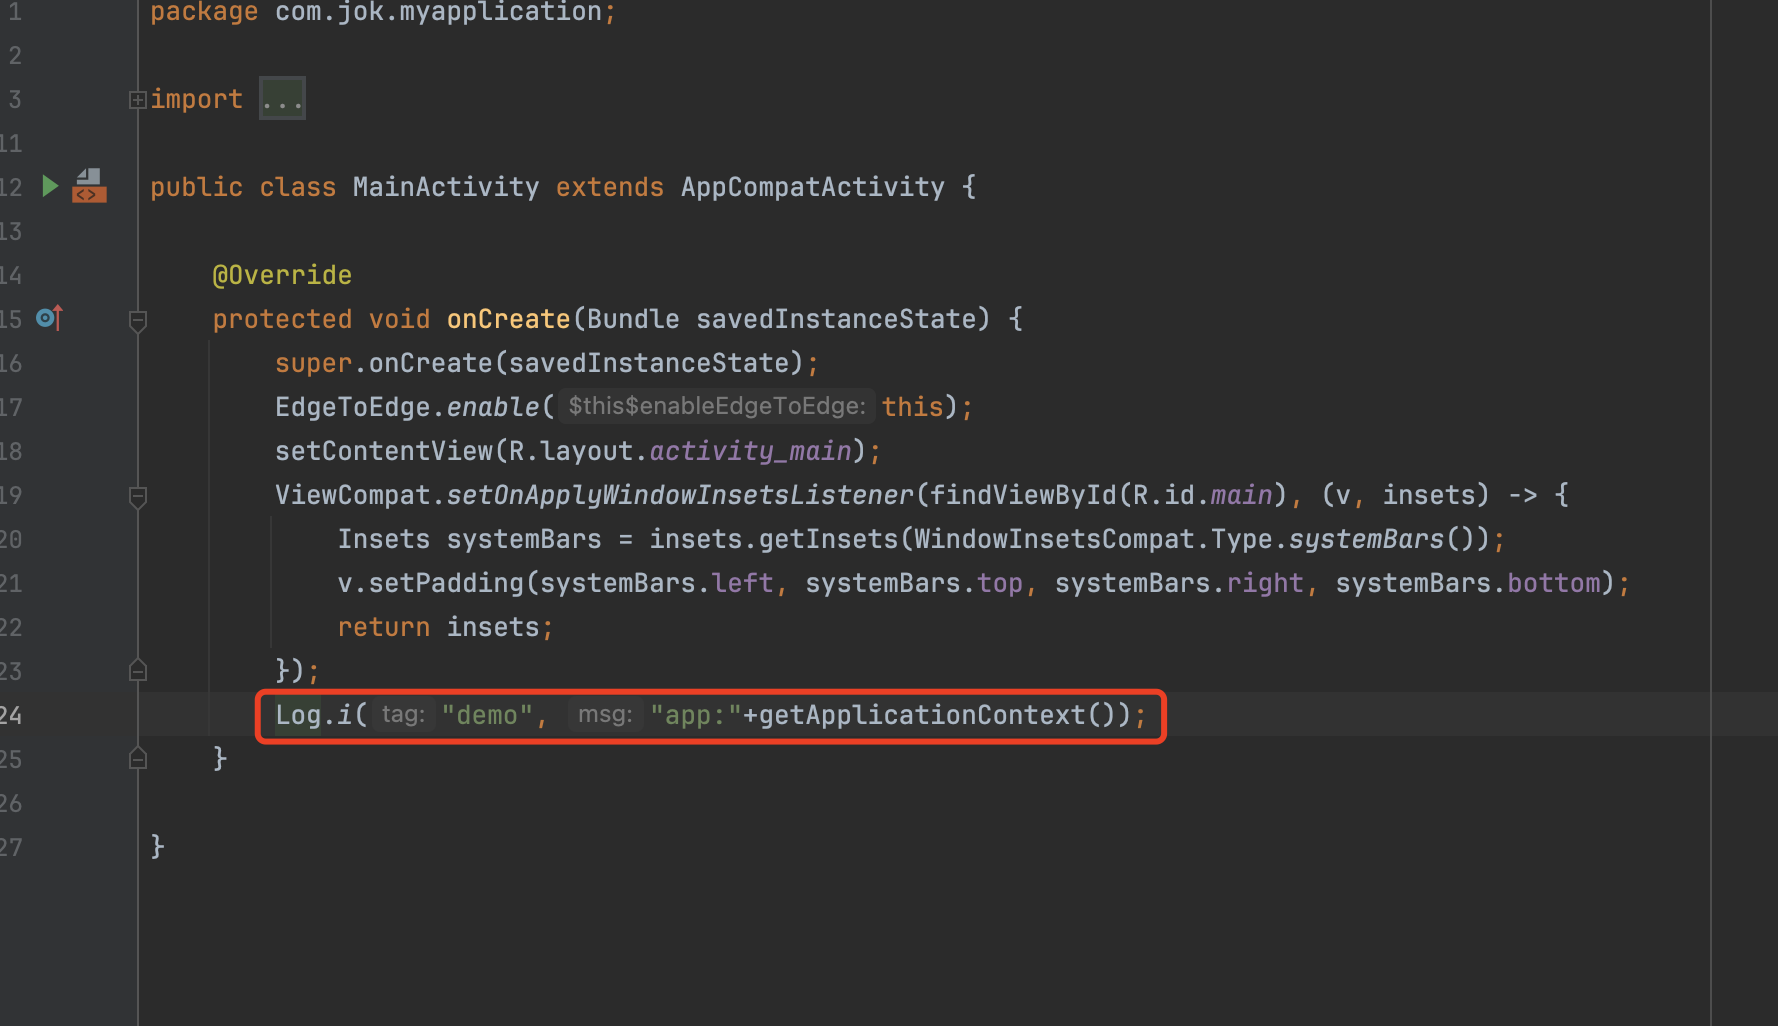The height and width of the screenshot is (1026, 1778).
Task: Click the systemBars.bottom field reference
Action: 1553,583
